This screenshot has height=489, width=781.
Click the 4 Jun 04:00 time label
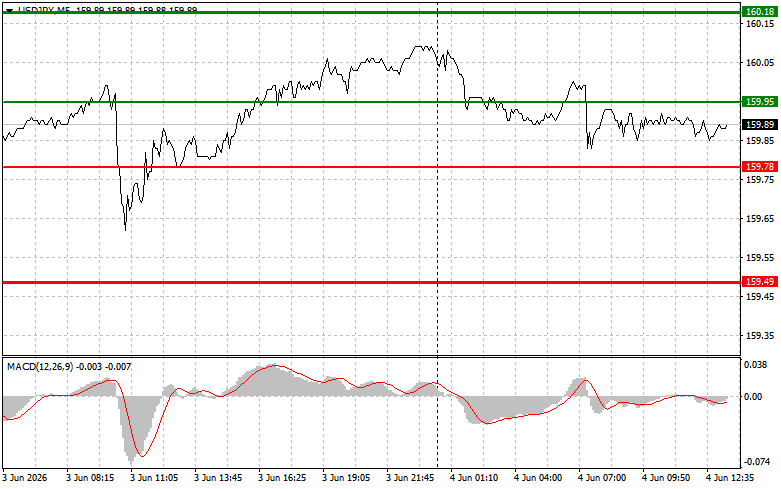coord(537,478)
